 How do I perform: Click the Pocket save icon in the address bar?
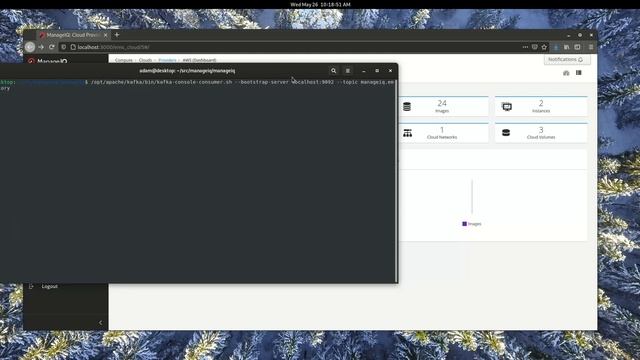click(x=535, y=47)
